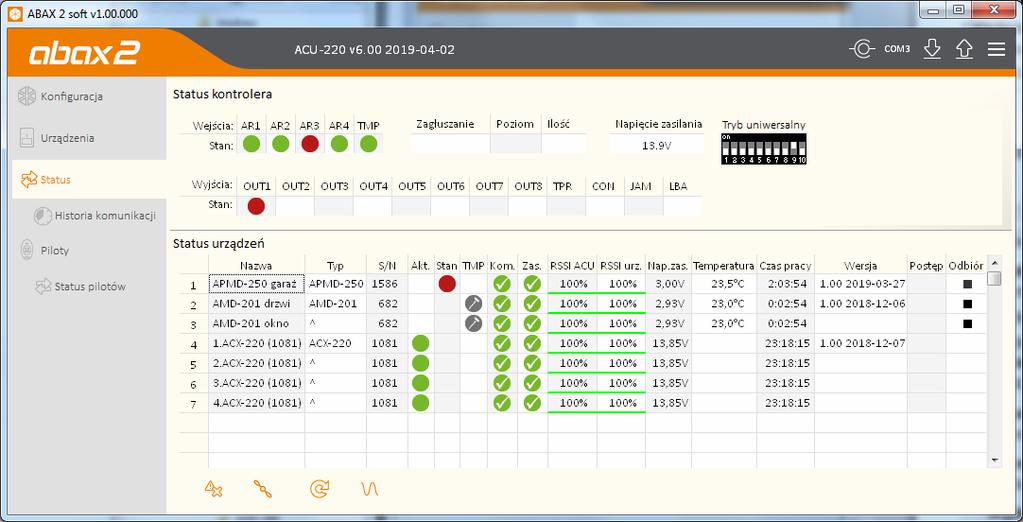1023x522 pixels.
Task: Click version 1.00 2019-03-27 cell
Action: point(861,284)
